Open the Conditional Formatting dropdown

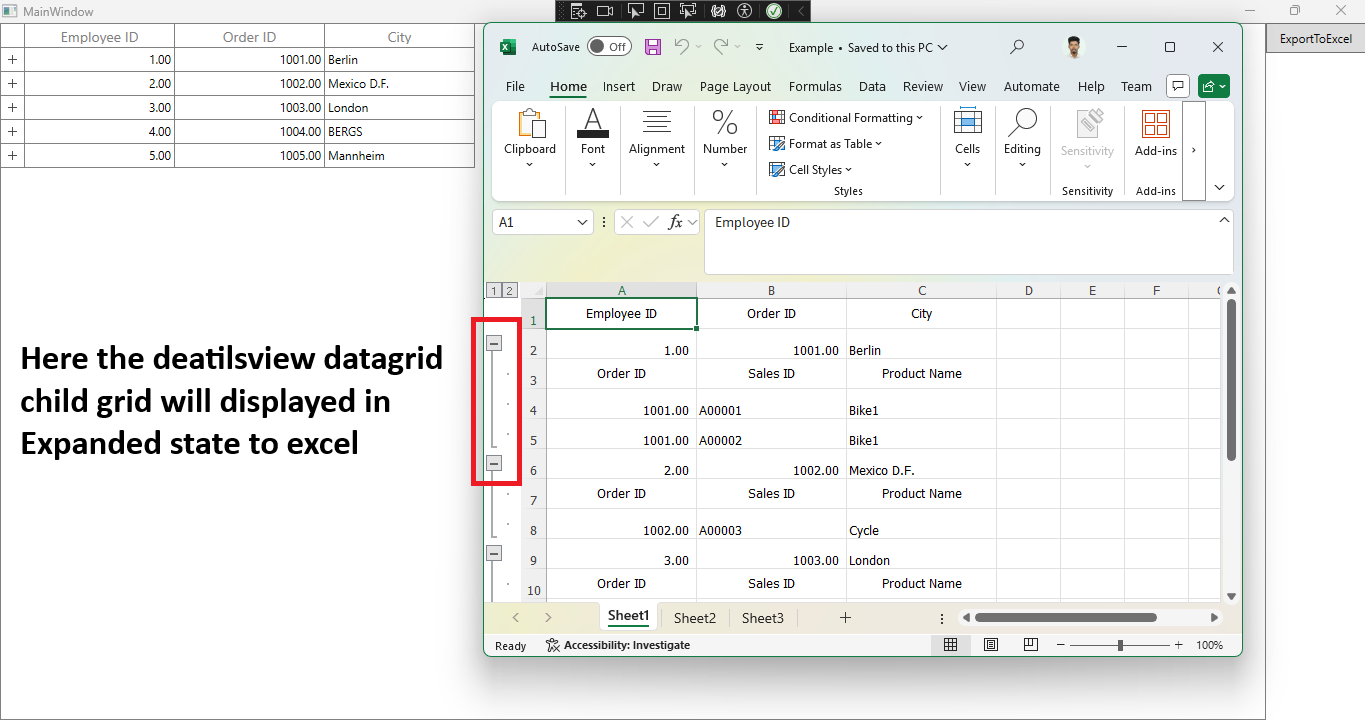[846, 118]
